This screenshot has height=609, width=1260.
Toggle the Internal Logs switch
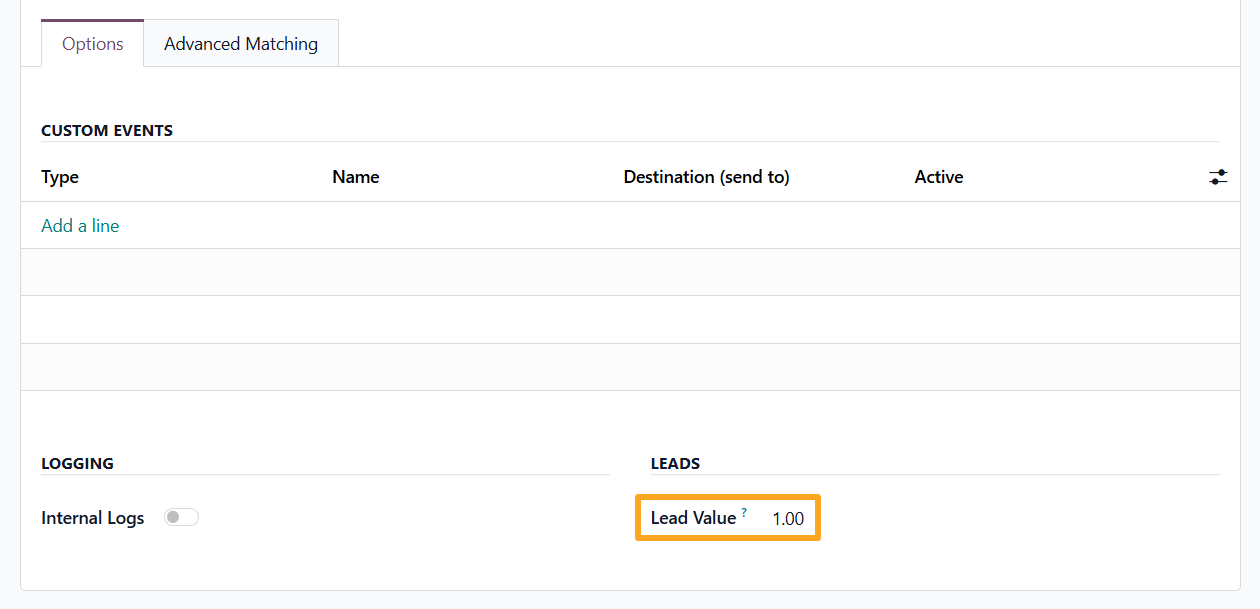pyautogui.click(x=182, y=517)
